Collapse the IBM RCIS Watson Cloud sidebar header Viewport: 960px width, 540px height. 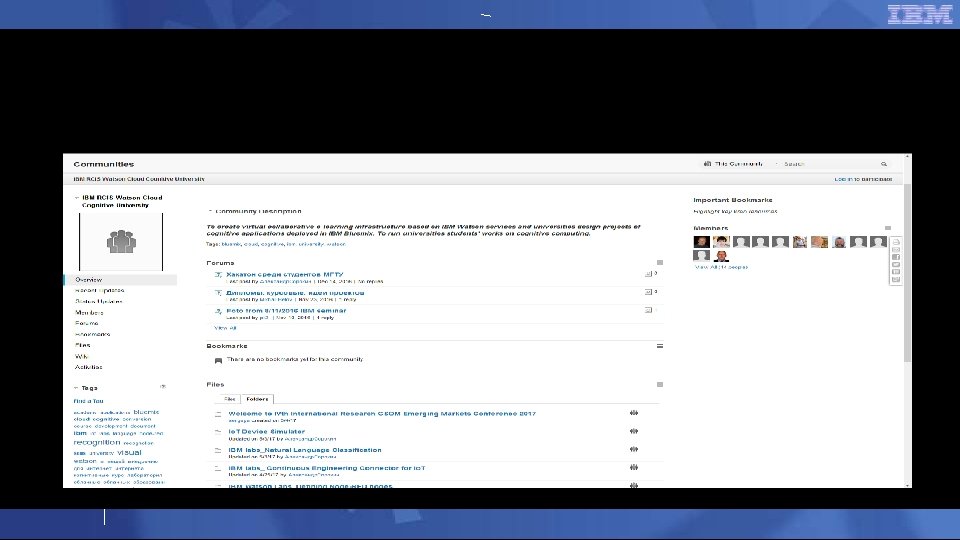pos(77,198)
